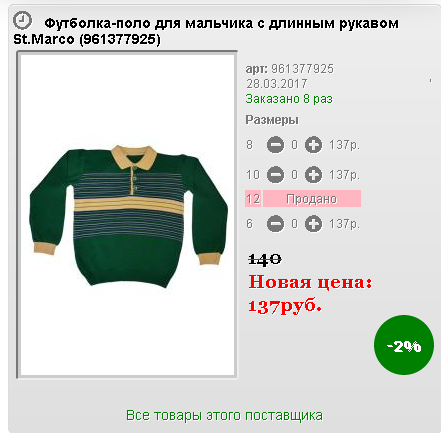Open product title link for St.Marco polo
This screenshot has width=441, height=433.
click(x=206, y=31)
